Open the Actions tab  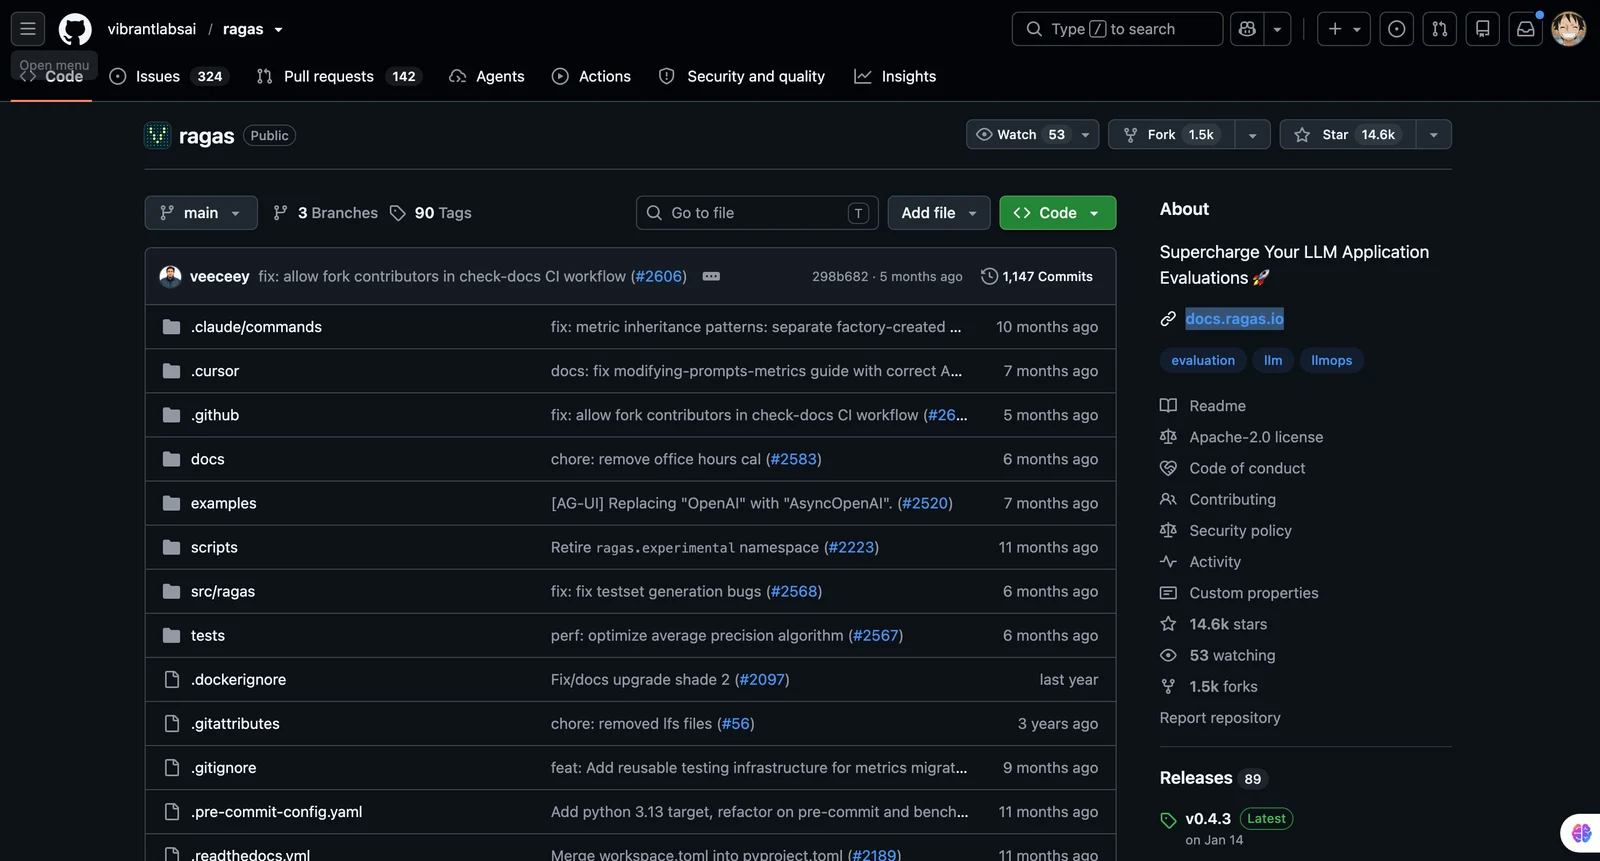592,76
